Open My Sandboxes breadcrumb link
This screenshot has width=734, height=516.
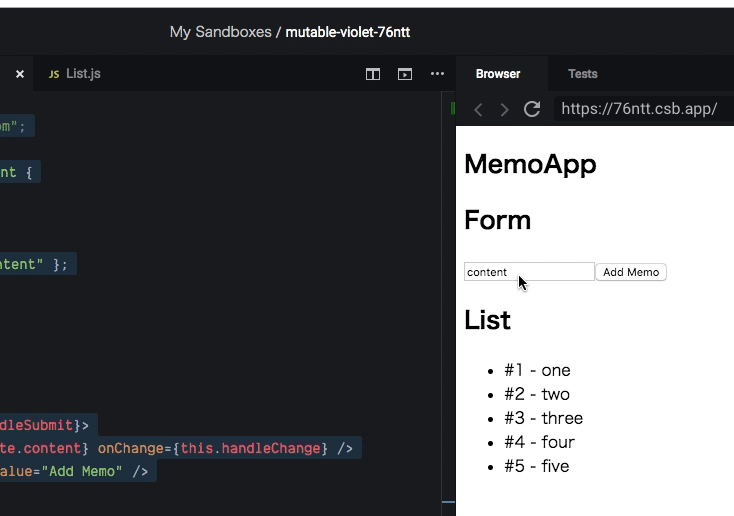click(x=220, y=32)
